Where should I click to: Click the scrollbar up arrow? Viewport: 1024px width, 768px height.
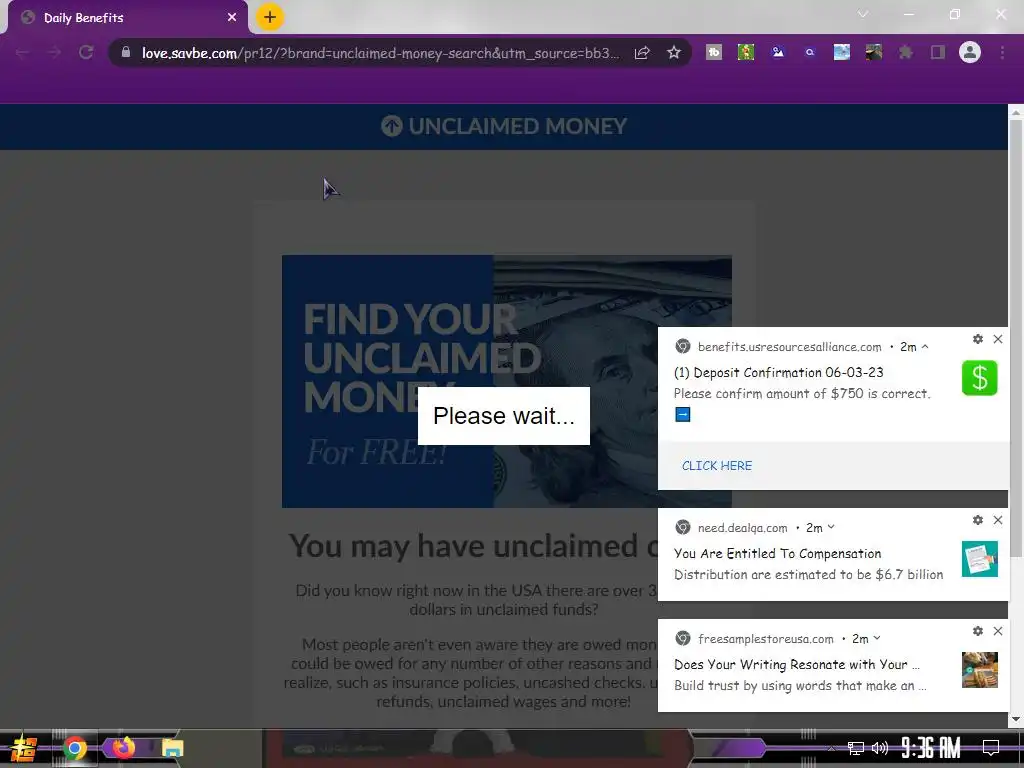point(1016,112)
